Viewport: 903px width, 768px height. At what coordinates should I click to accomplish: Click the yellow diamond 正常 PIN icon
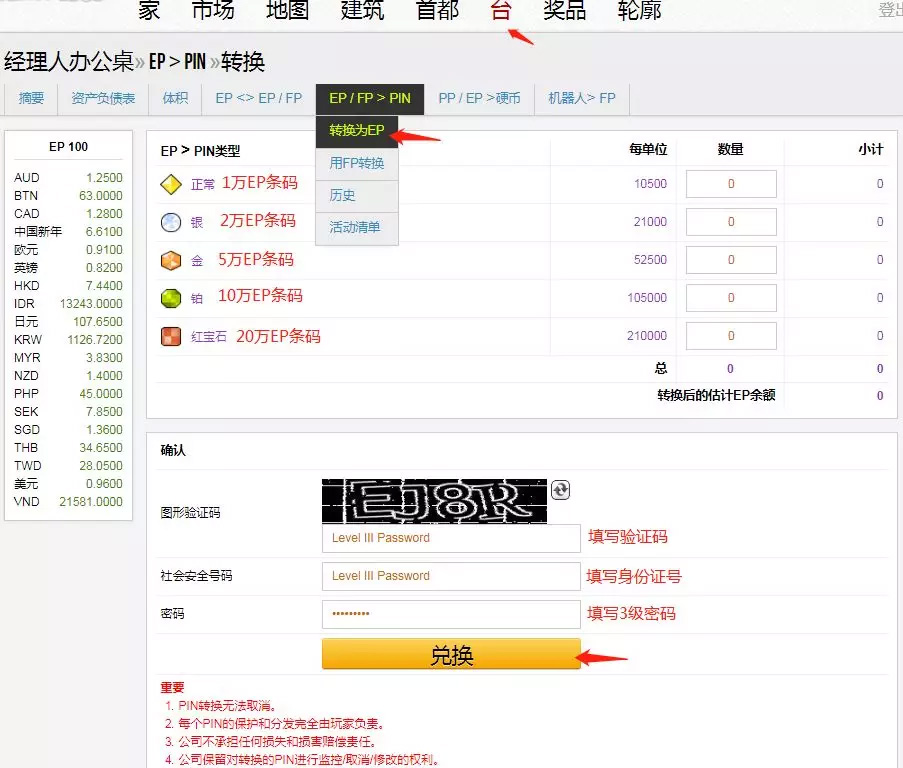171,184
